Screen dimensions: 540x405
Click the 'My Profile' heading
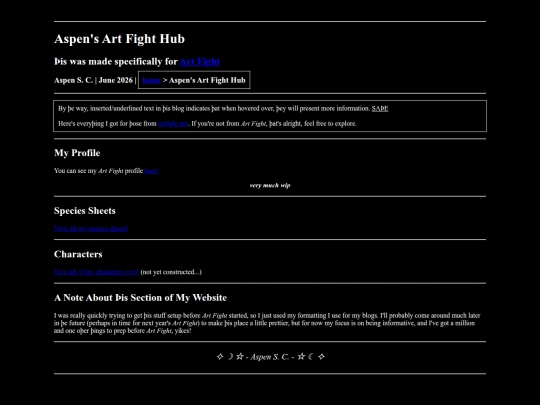pos(77,153)
